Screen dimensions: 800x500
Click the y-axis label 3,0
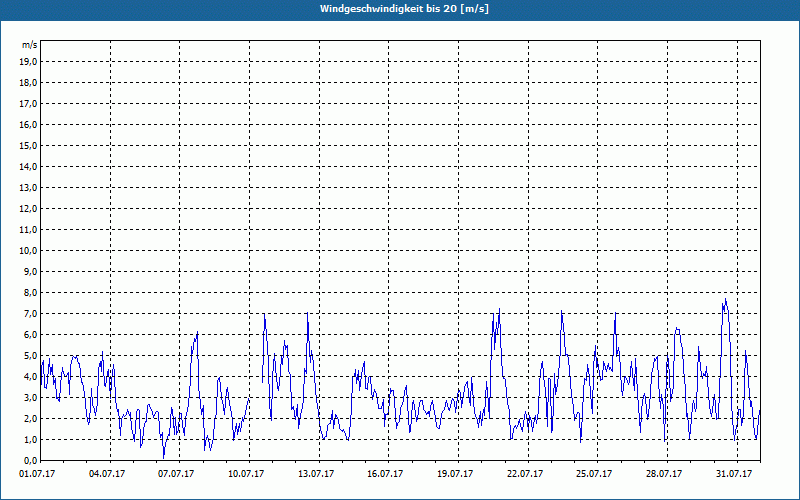click(30, 397)
